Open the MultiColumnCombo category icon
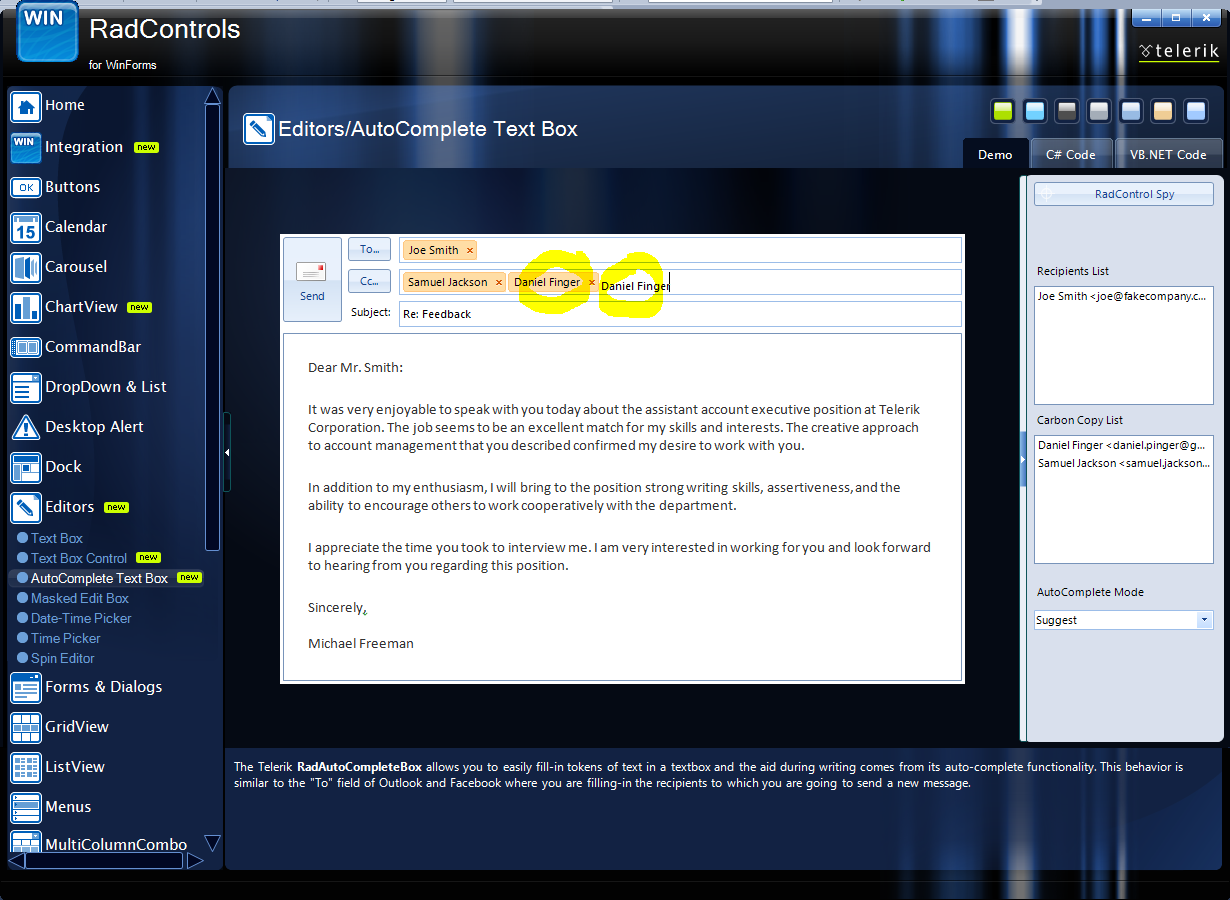Viewport: 1230px width, 900px height. click(x=25, y=842)
